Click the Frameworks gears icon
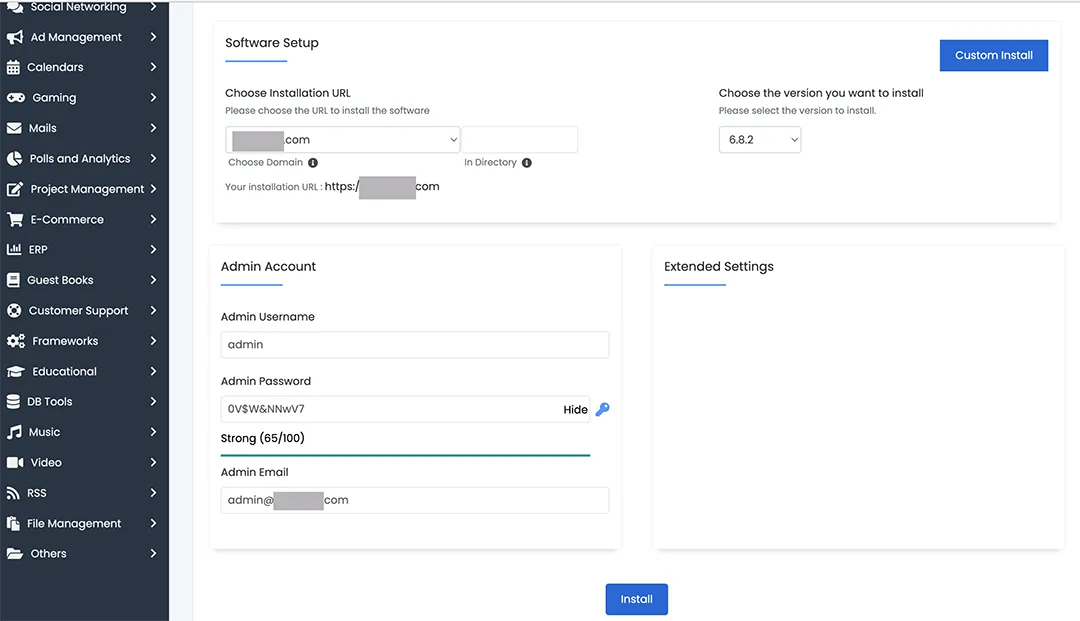This screenshot has height=621, width=1080. coord(16,341)
